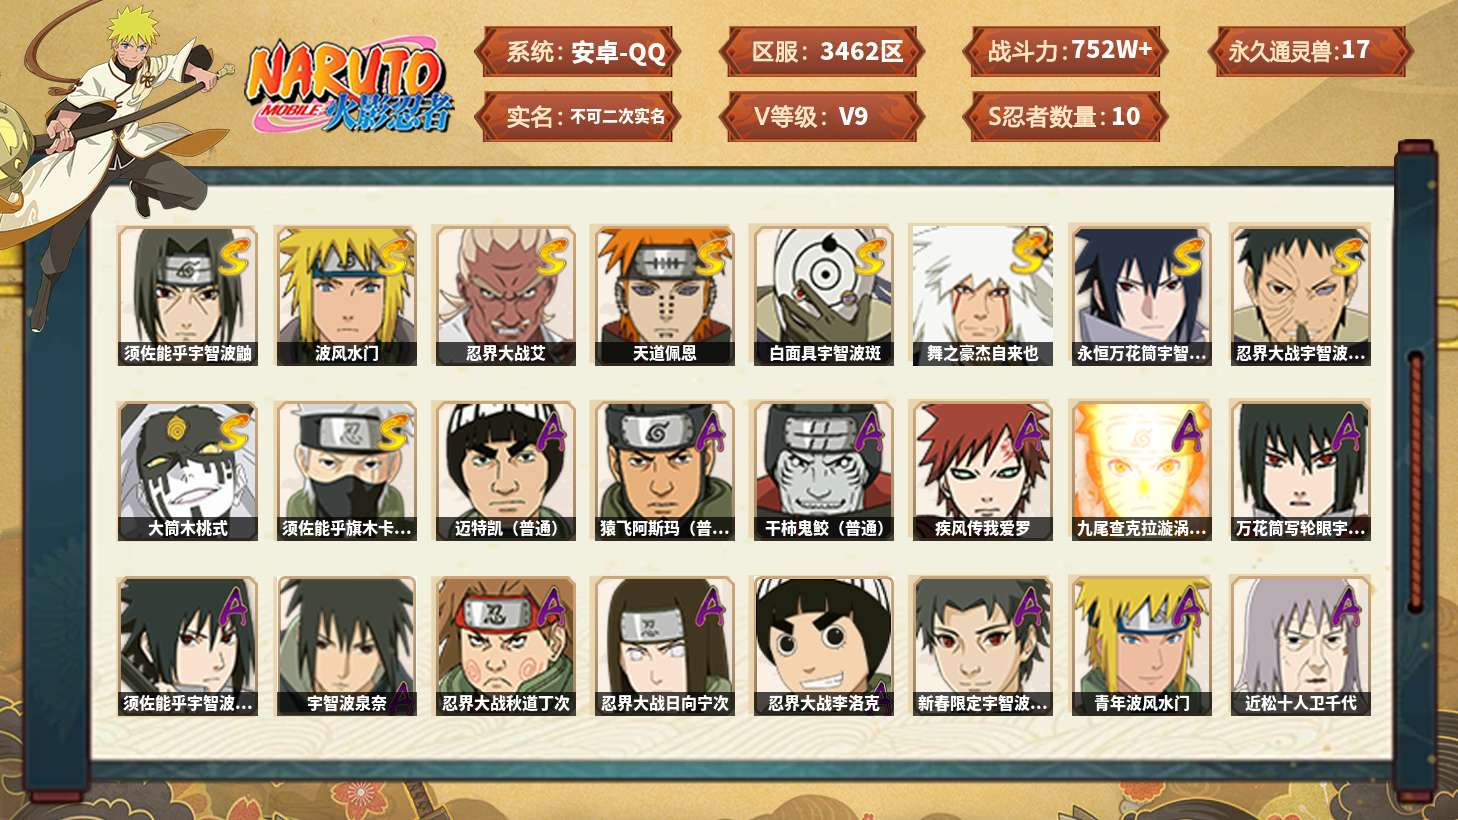Open the 忍界大战艾 ninja card

click(x=505, y=295)
